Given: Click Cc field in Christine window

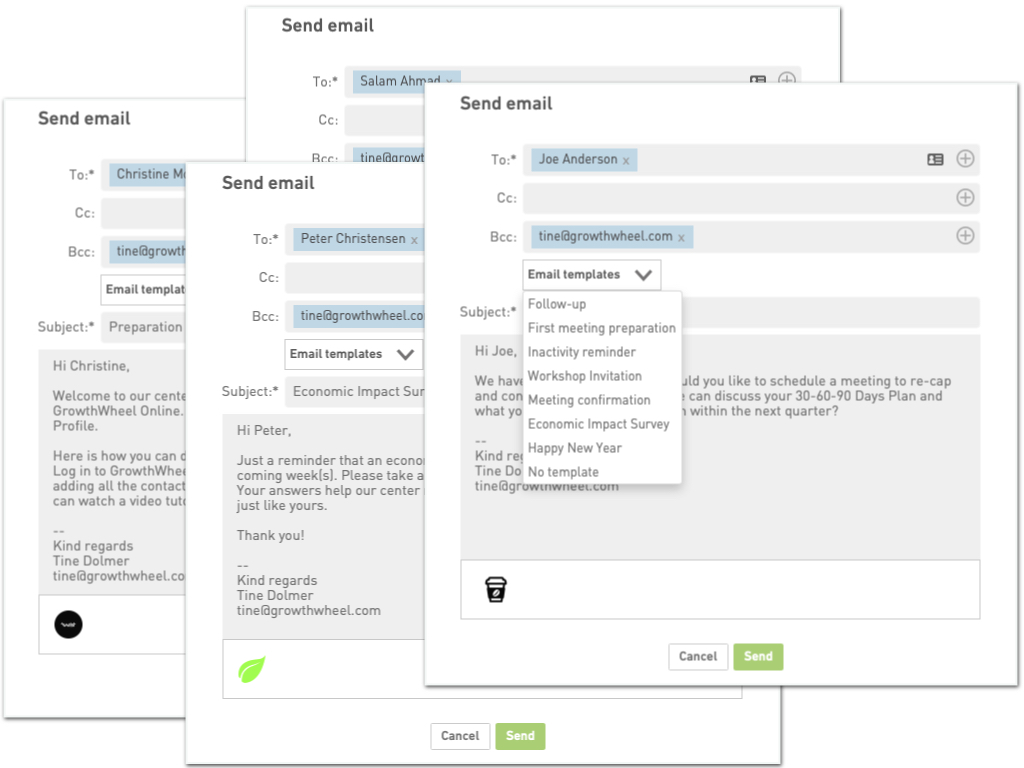Looking at the screenshot, I should click(144, 214).
